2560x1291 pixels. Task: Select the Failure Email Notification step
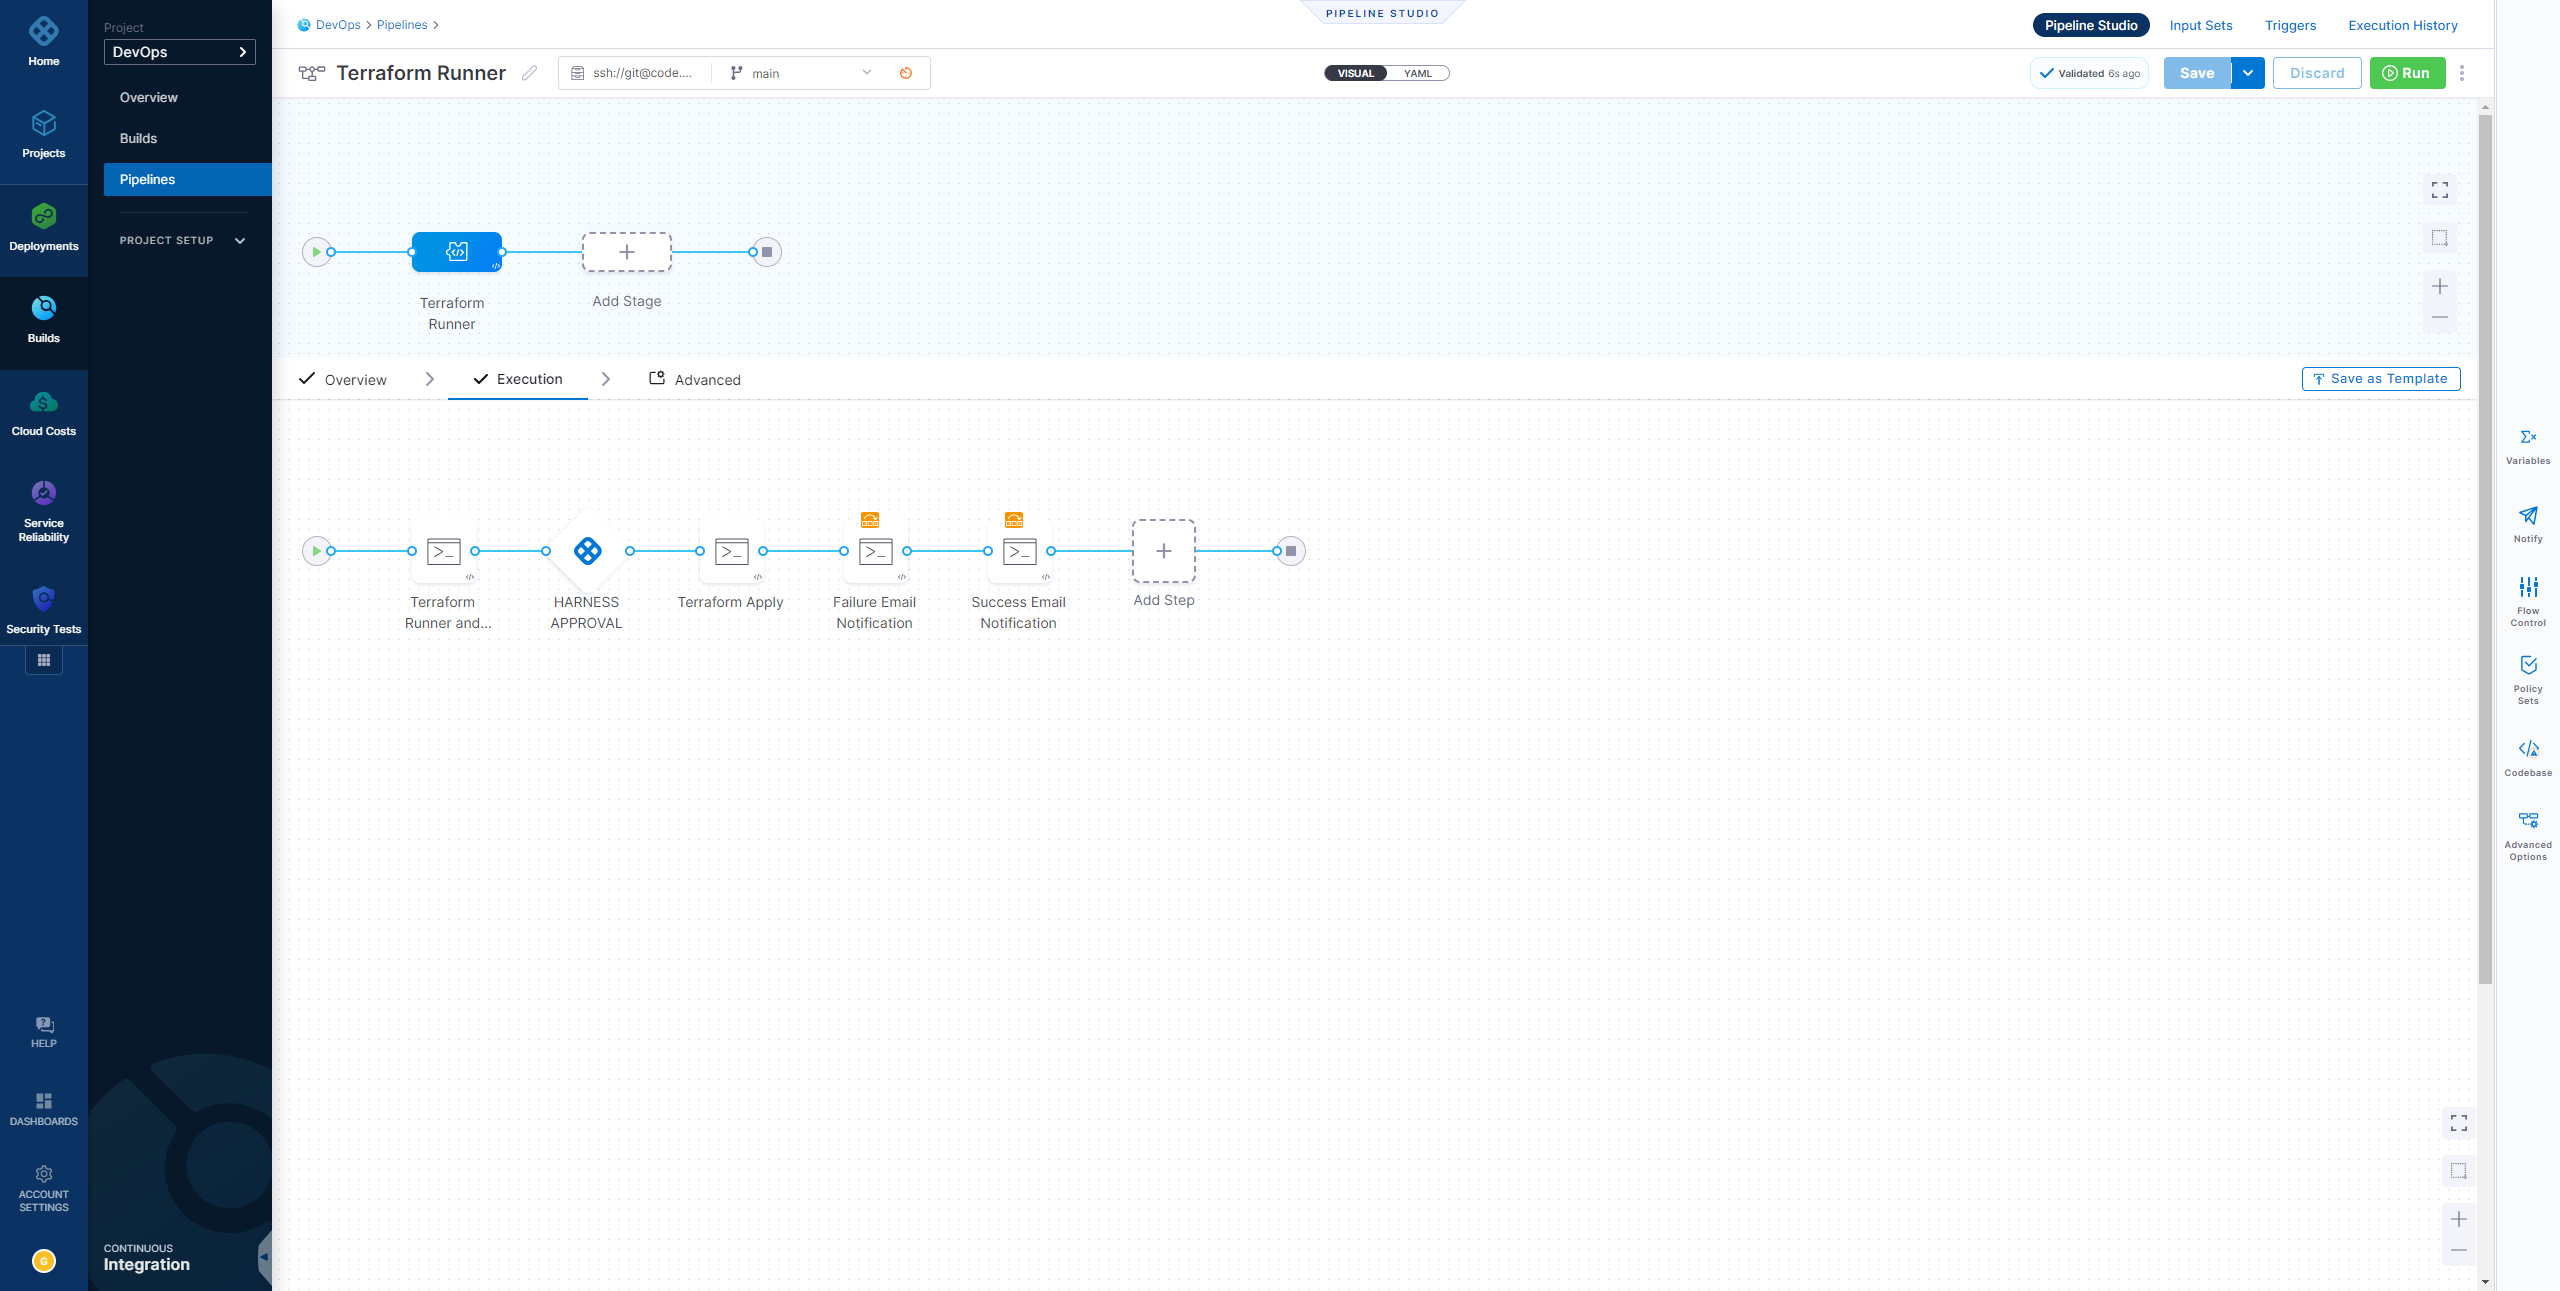875,551
